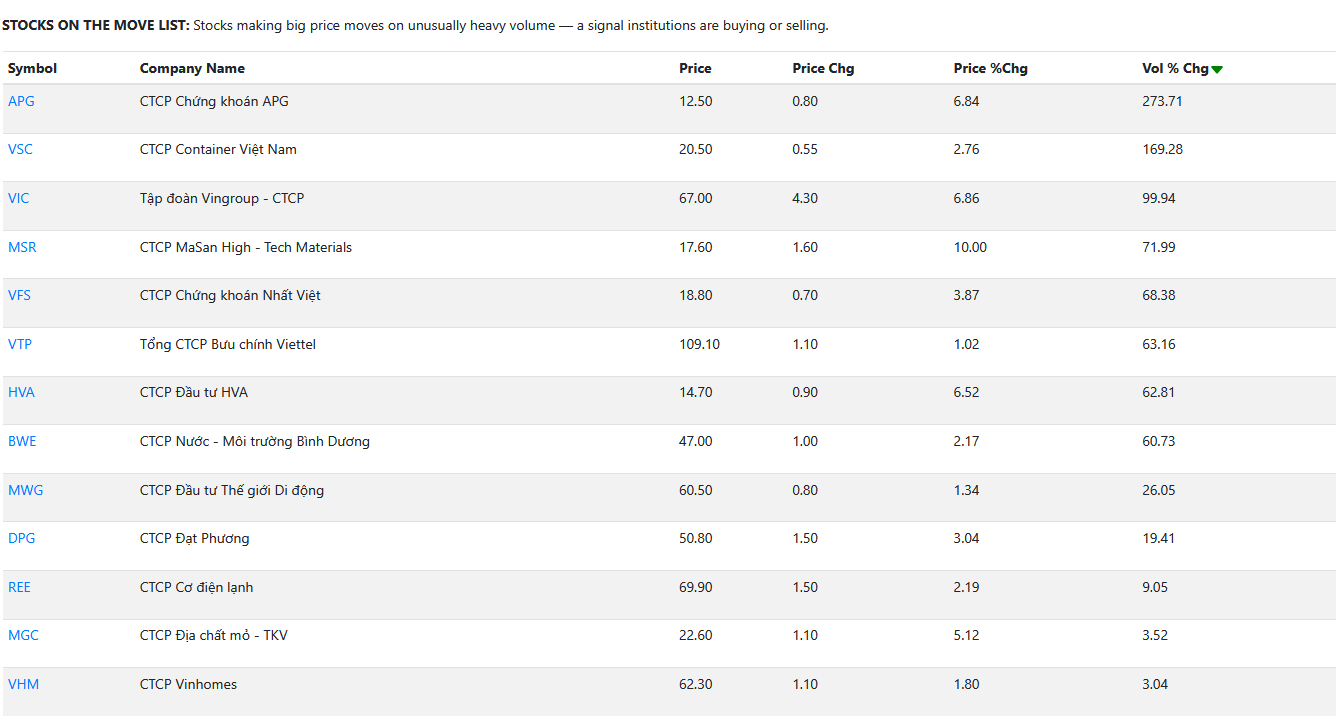Sort table by Price column header
1336x720 pixels.
click(695, 68)
